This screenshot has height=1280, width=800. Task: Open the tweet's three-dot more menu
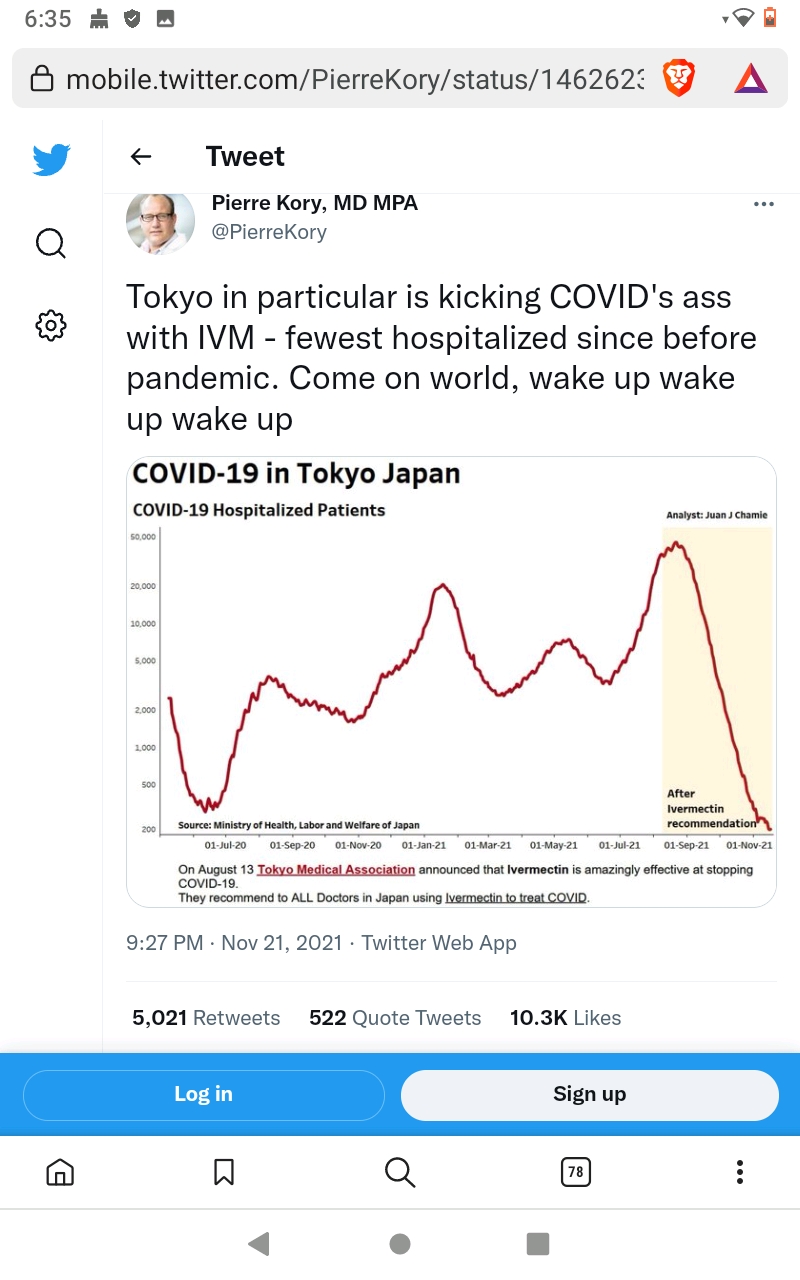(763, 204)
